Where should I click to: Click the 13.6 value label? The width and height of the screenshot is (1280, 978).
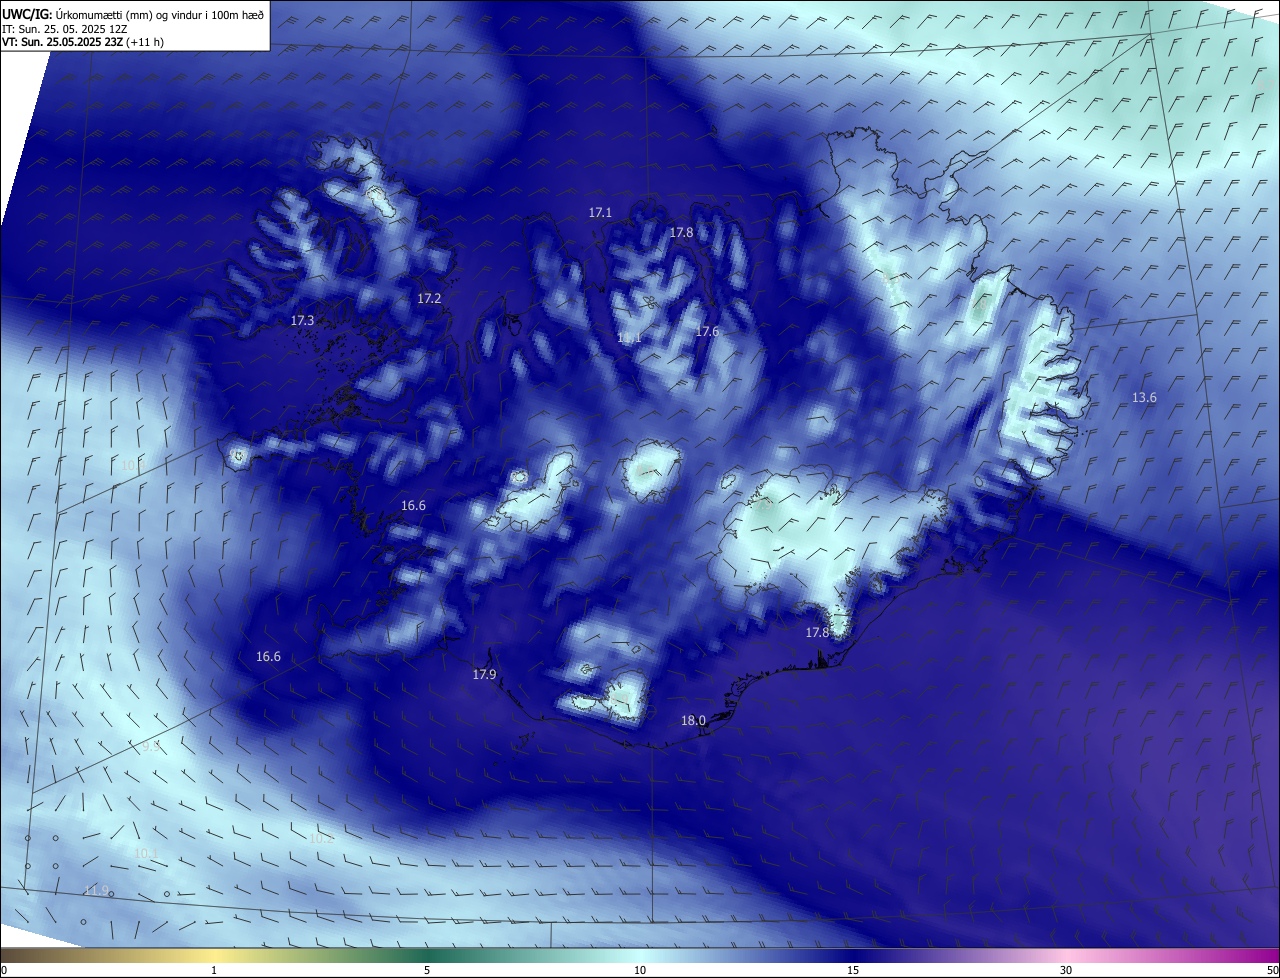click(1144, 398)
